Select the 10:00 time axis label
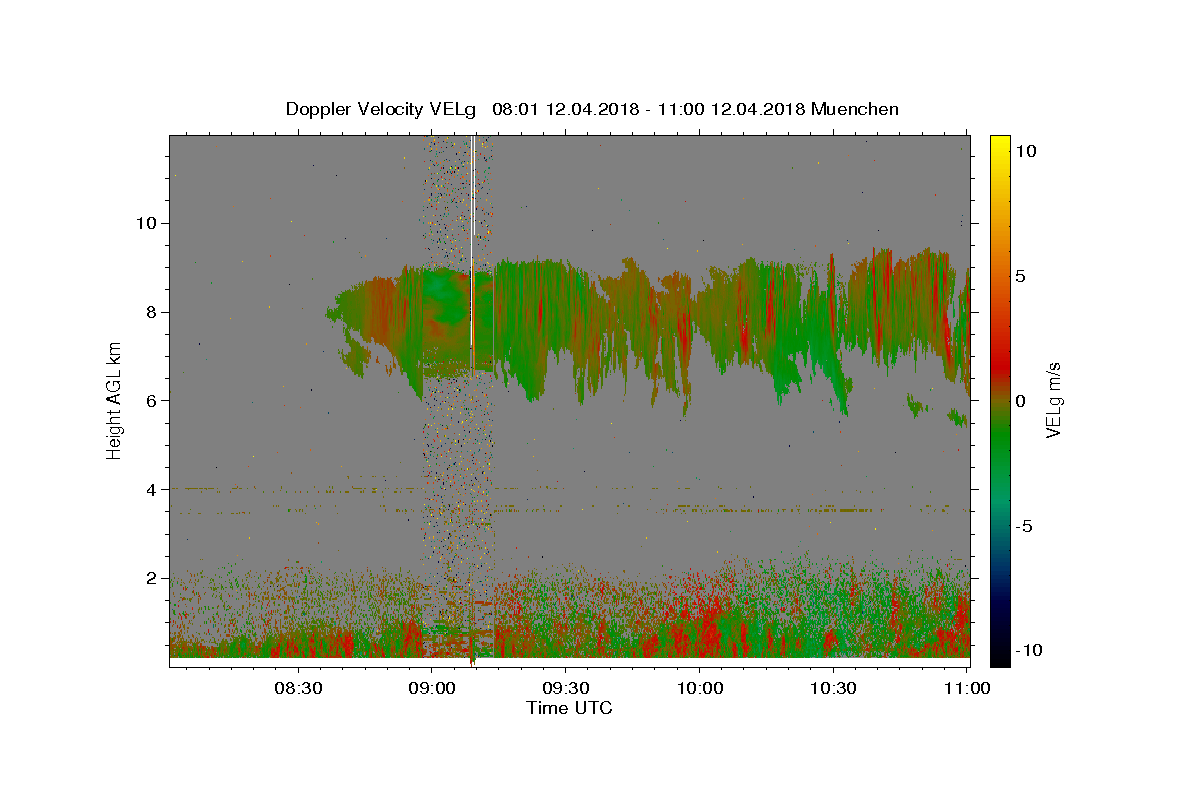Image resolution: width=1200 pixels, height=800 pixels. point(699,688)
